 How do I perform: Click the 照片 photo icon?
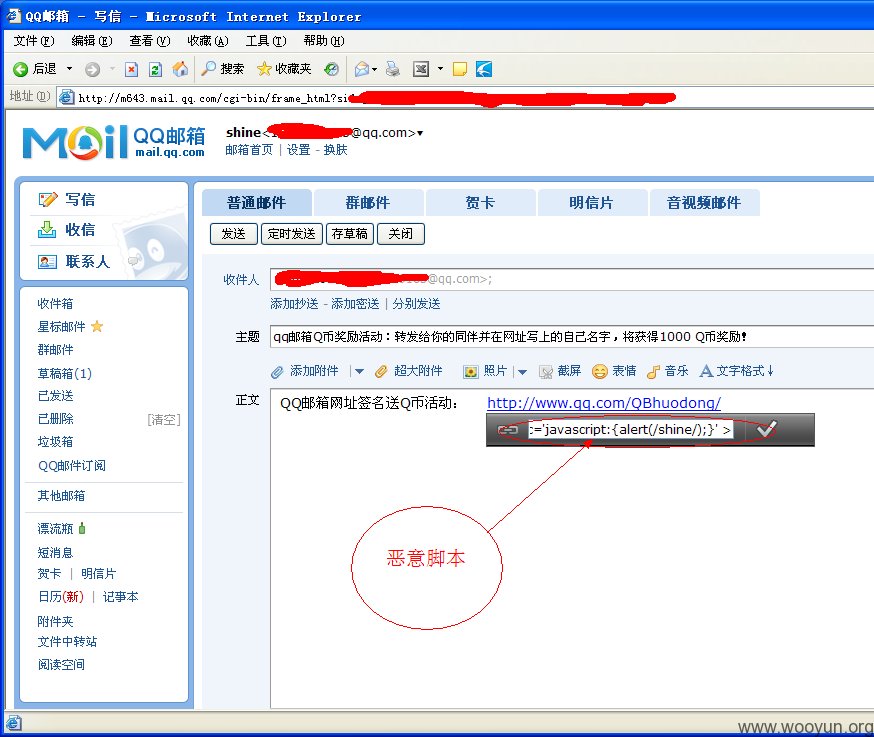coord(471,371)
